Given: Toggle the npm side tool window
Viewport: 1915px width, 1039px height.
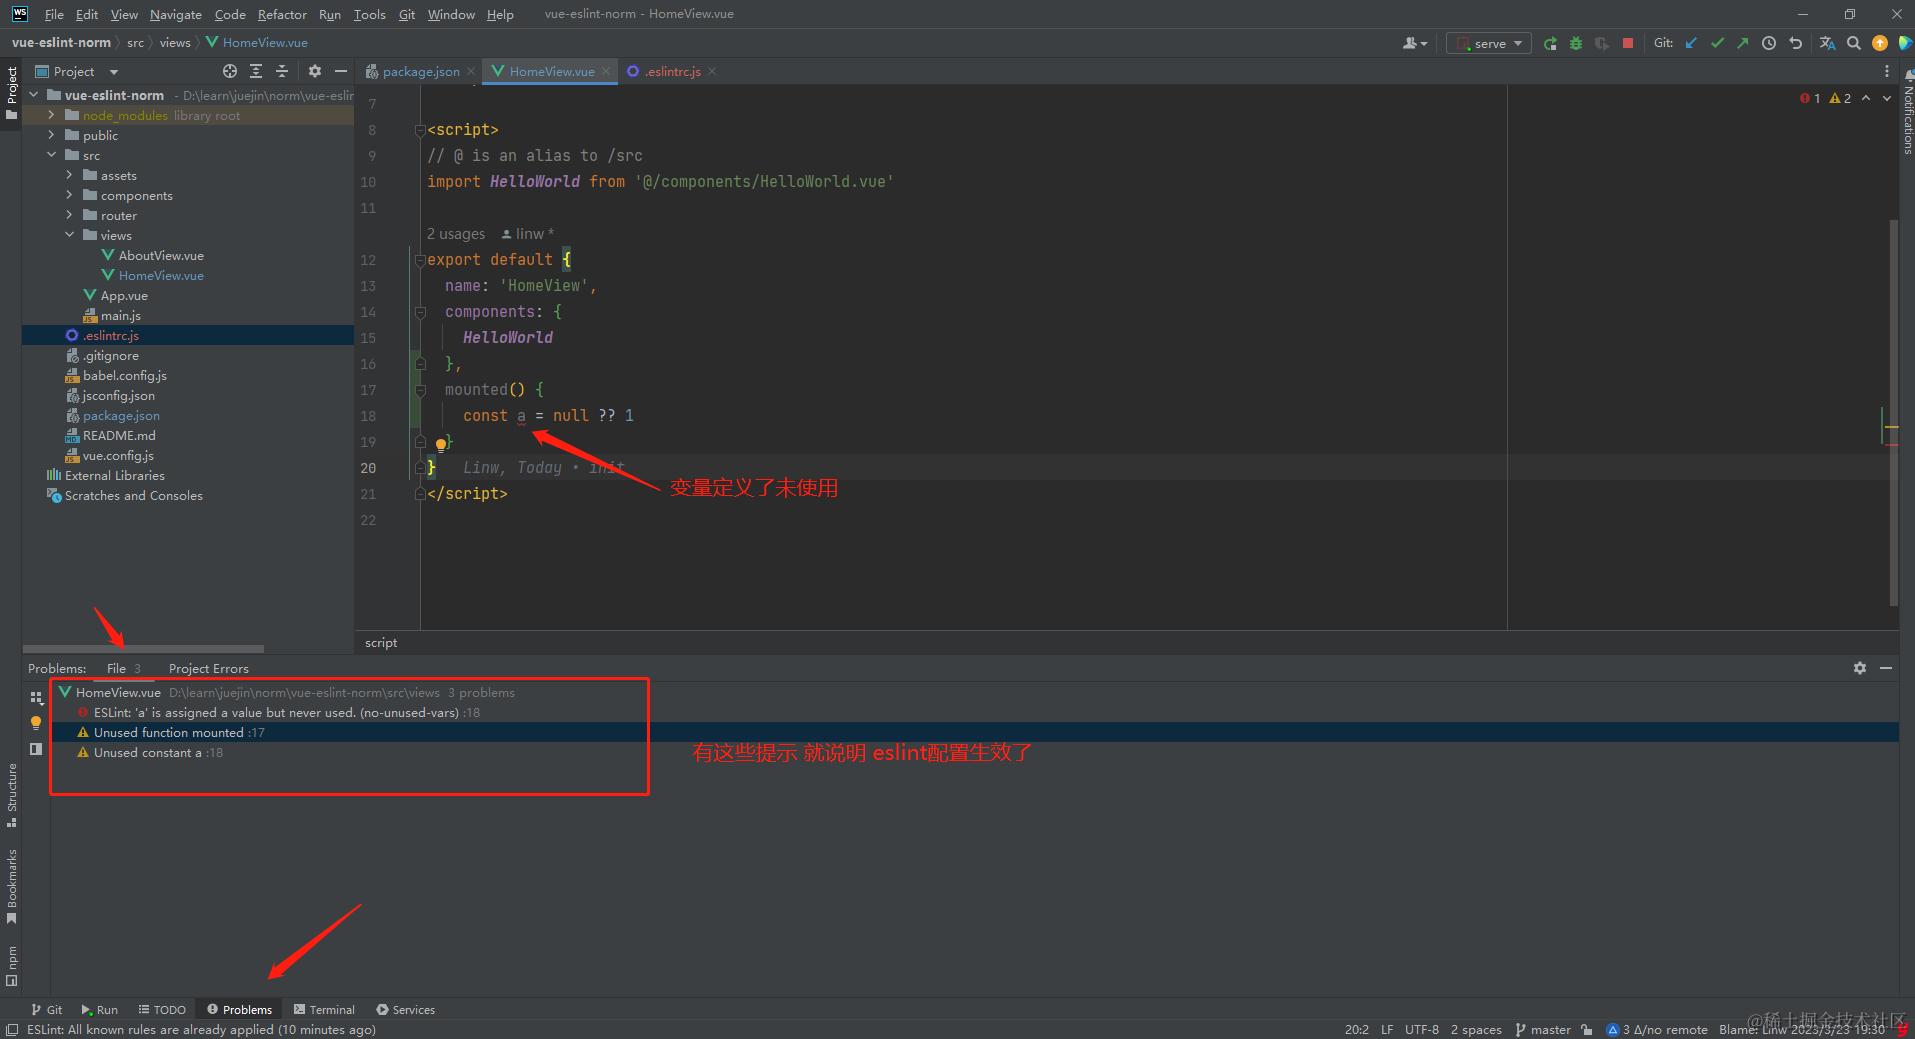Looking at the screenshot, I should tap(11, 965).
